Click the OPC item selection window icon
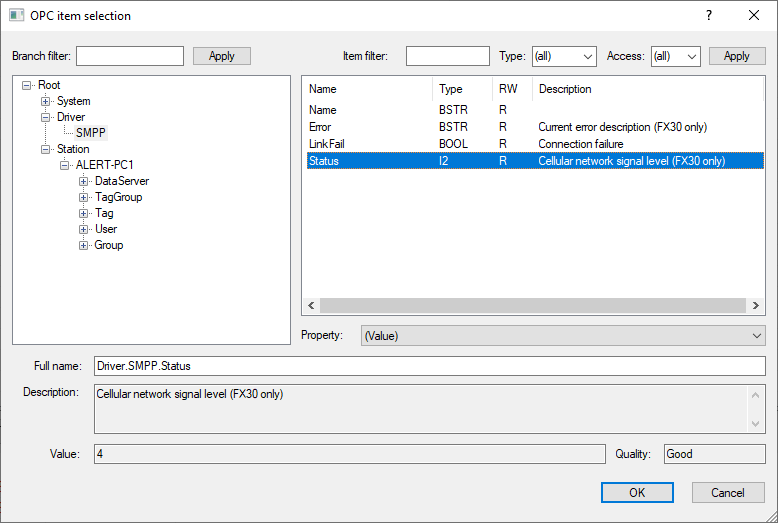 17,16
